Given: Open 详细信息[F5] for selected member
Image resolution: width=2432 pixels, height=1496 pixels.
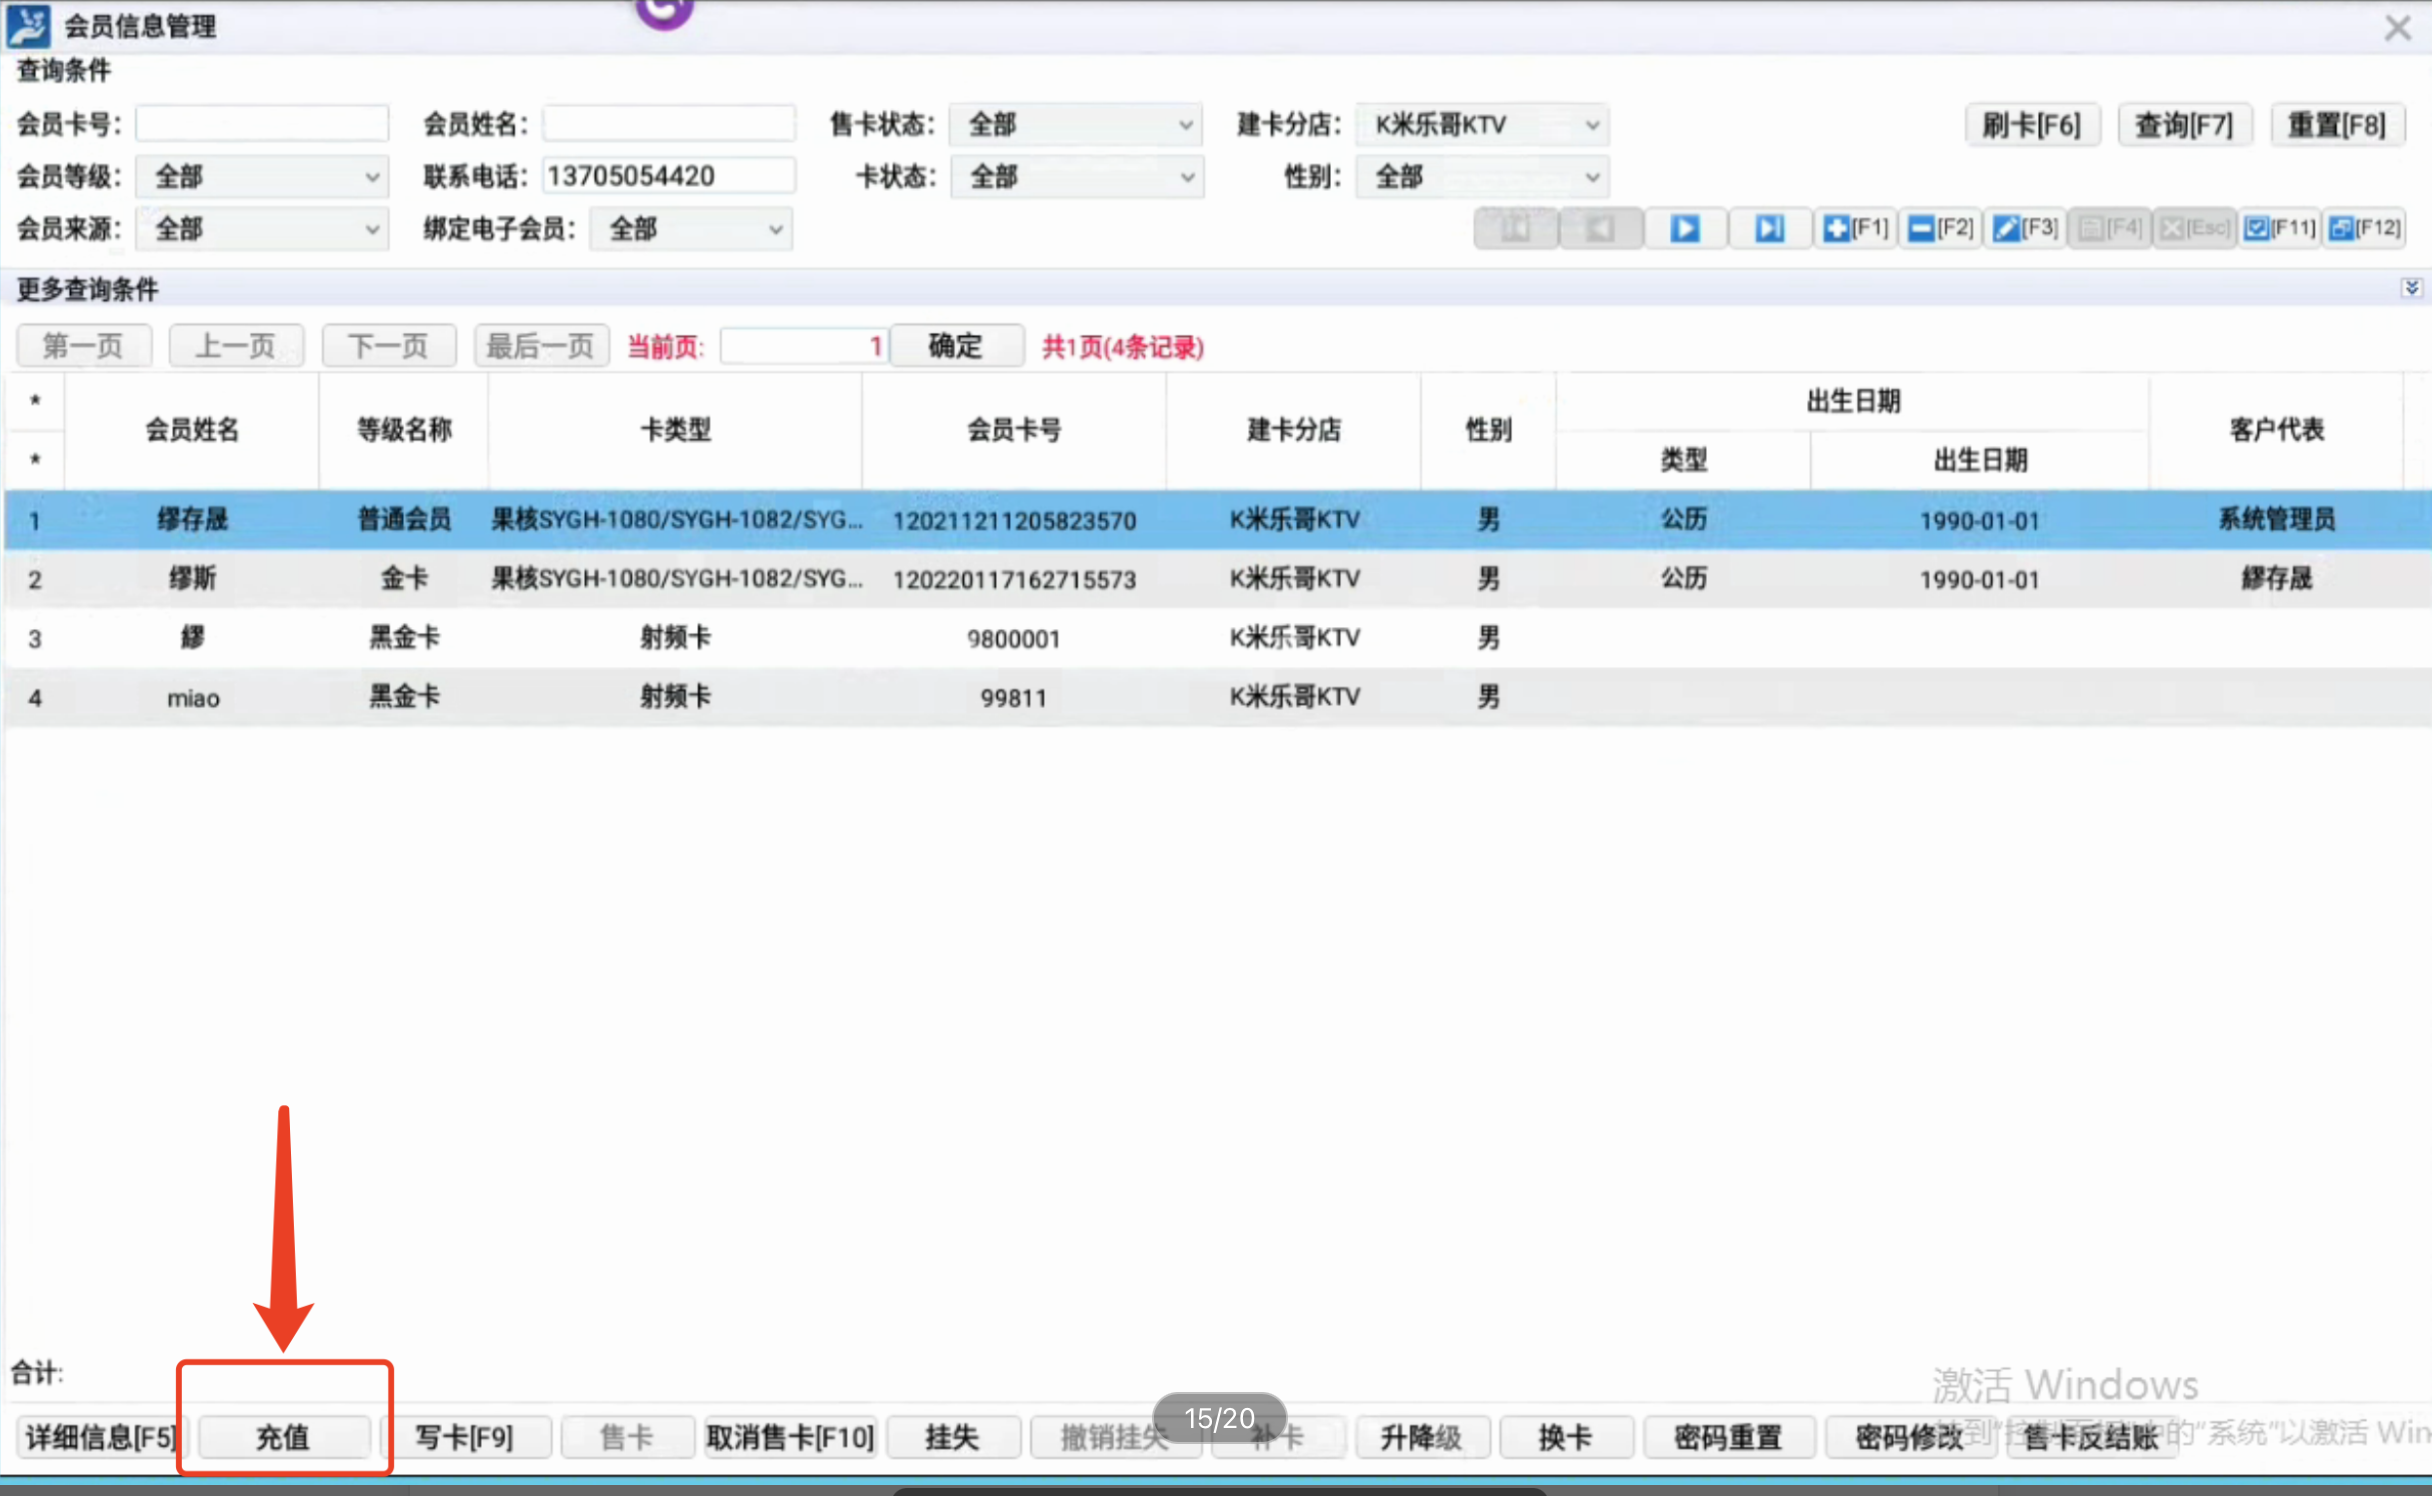Looking at the screenshot, I should click(x=101, y=1437).
